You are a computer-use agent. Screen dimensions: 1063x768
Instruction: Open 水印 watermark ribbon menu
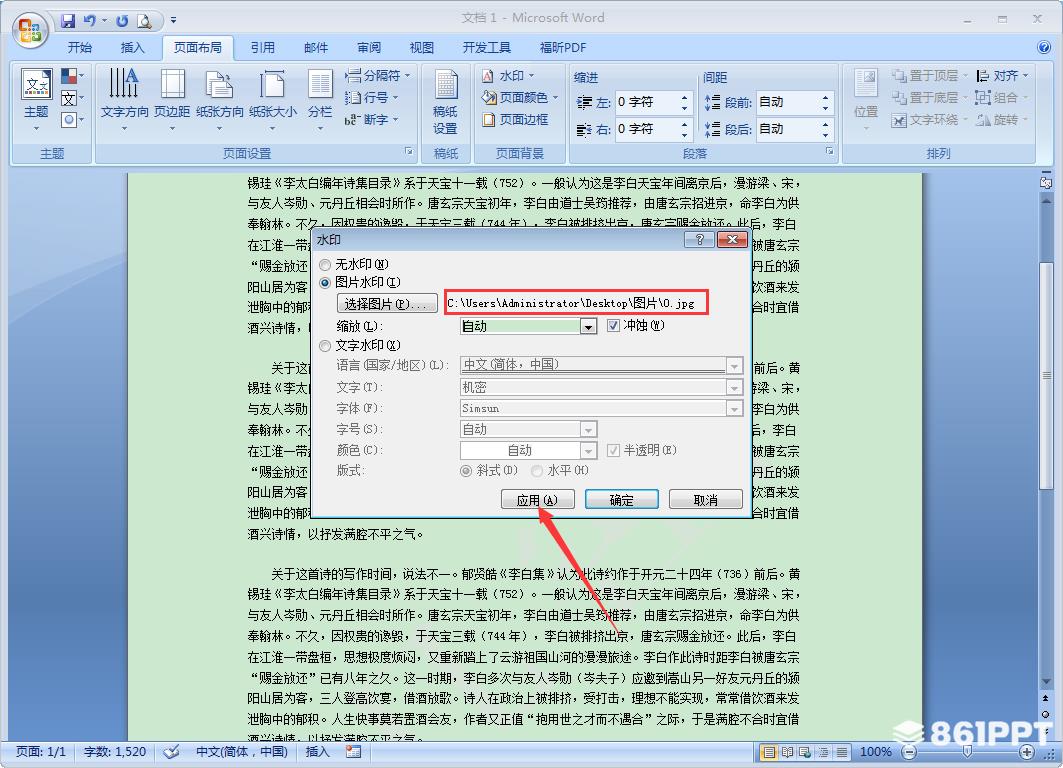(x=508, y=75)
